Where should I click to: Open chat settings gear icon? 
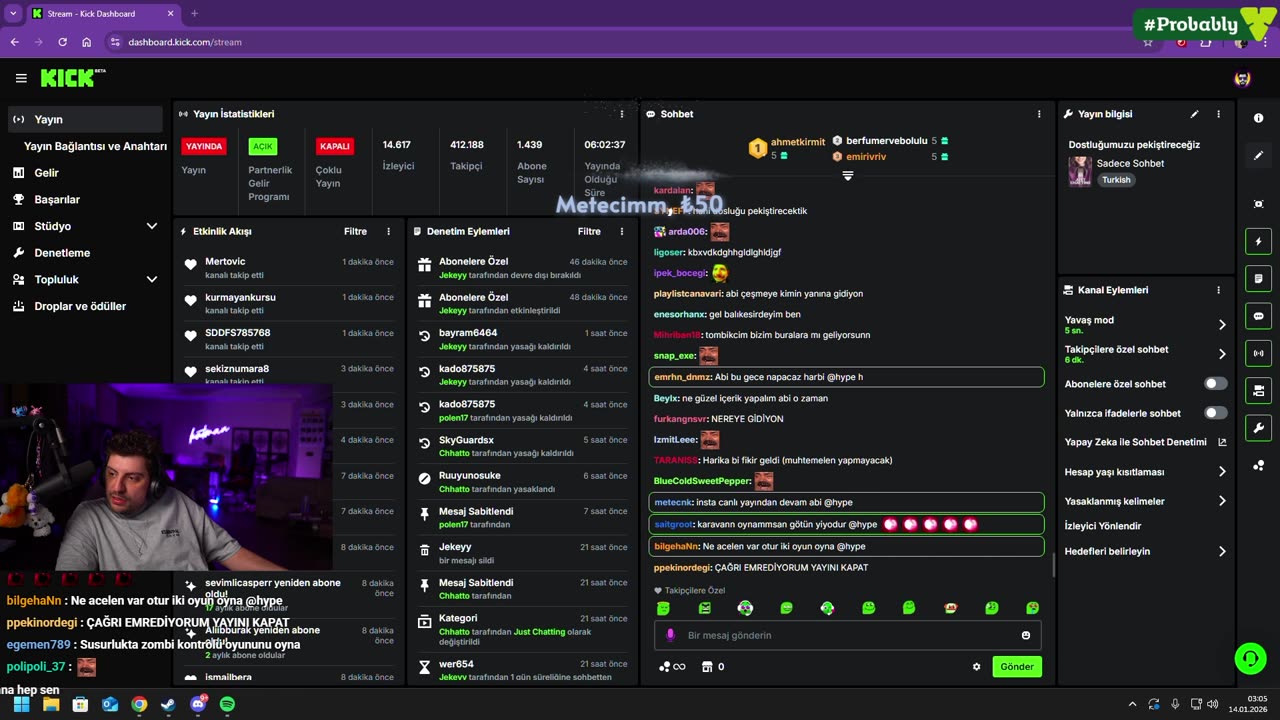977,667
